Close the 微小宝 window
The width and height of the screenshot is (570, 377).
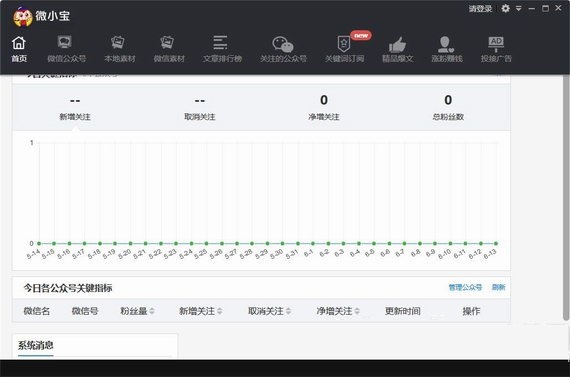[x=558, y=8]
